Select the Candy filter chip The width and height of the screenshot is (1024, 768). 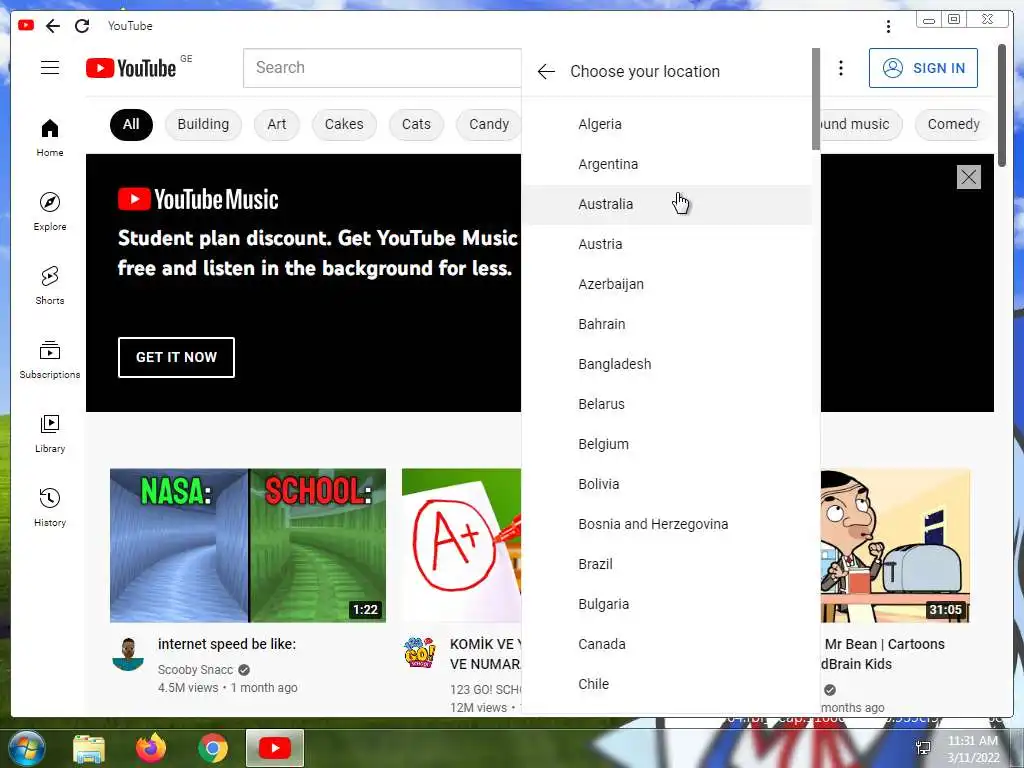[x=488, y=124]
